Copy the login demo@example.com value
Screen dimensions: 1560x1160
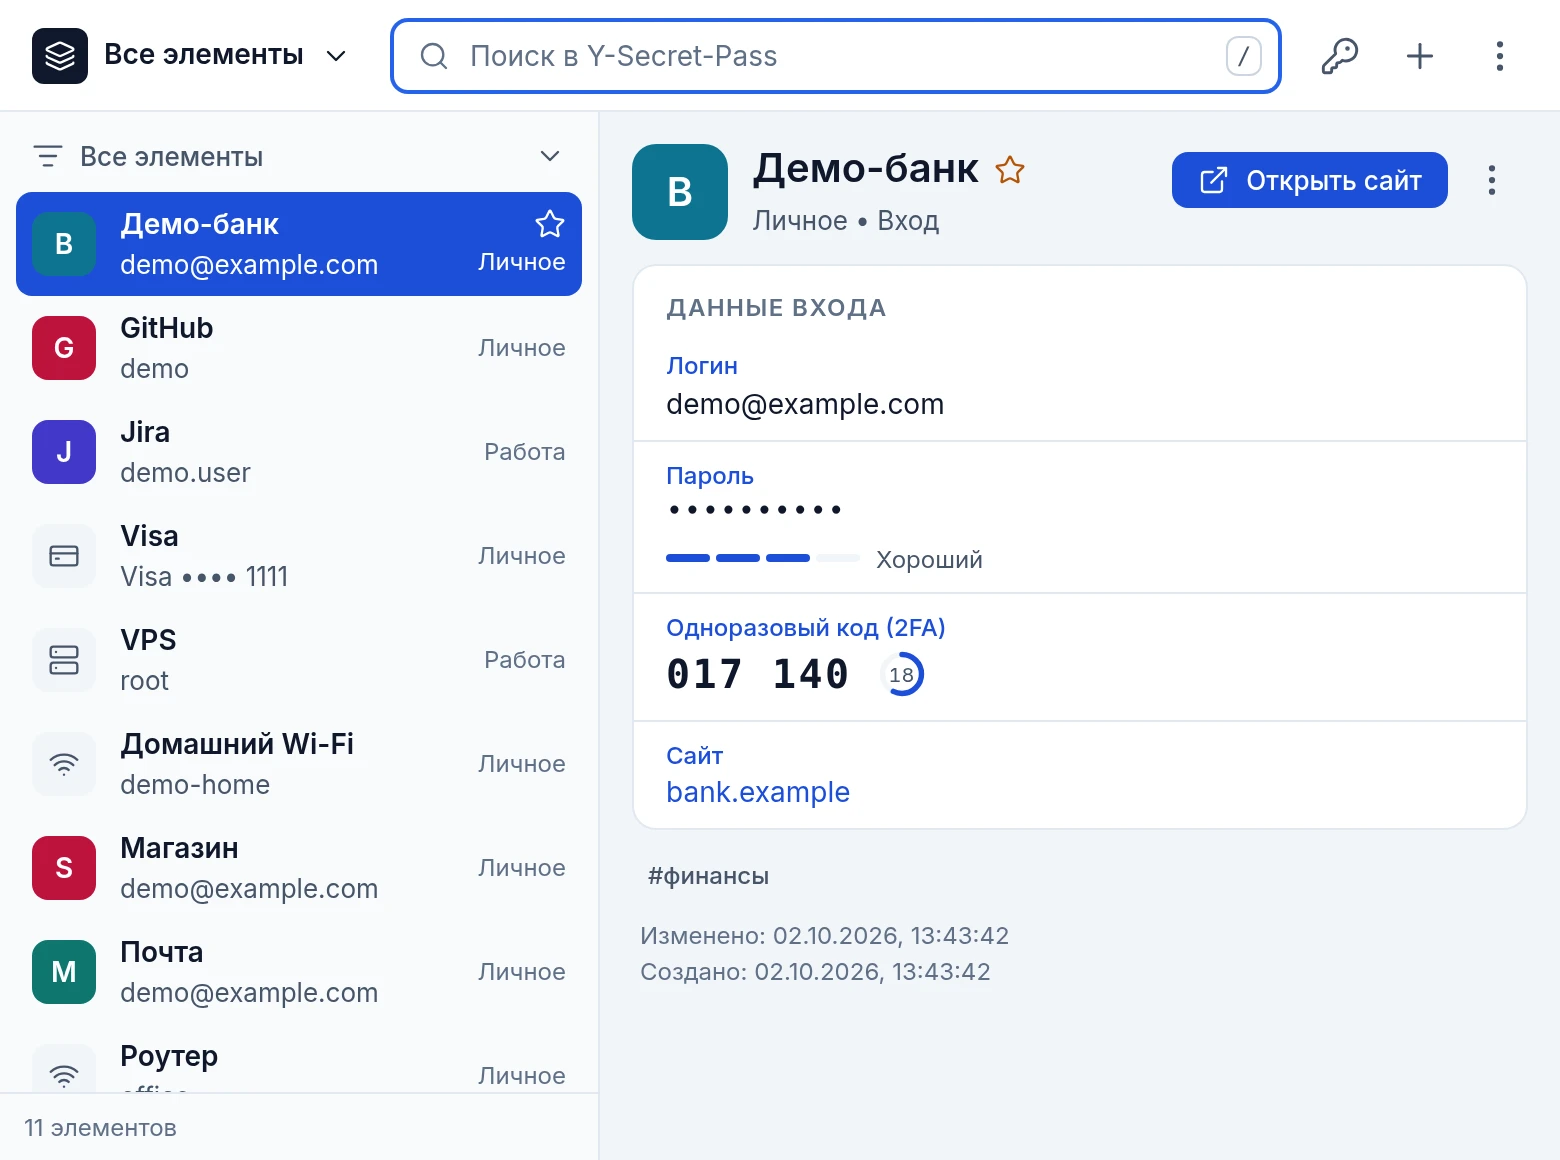805,404
